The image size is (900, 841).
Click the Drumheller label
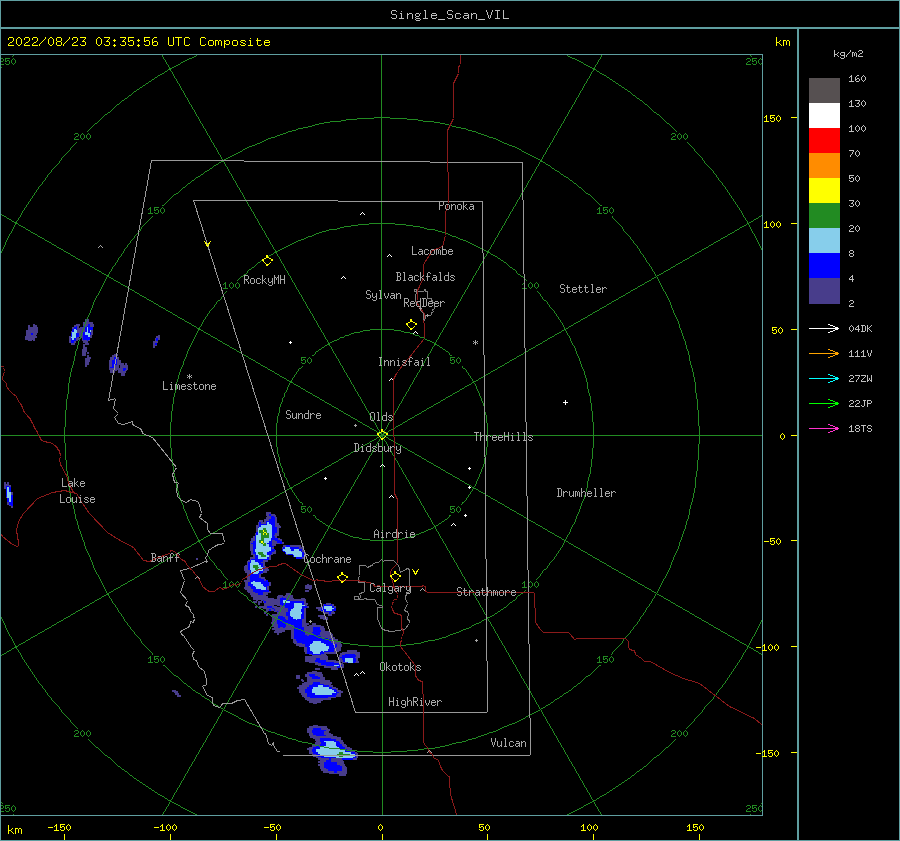[586, 493]
